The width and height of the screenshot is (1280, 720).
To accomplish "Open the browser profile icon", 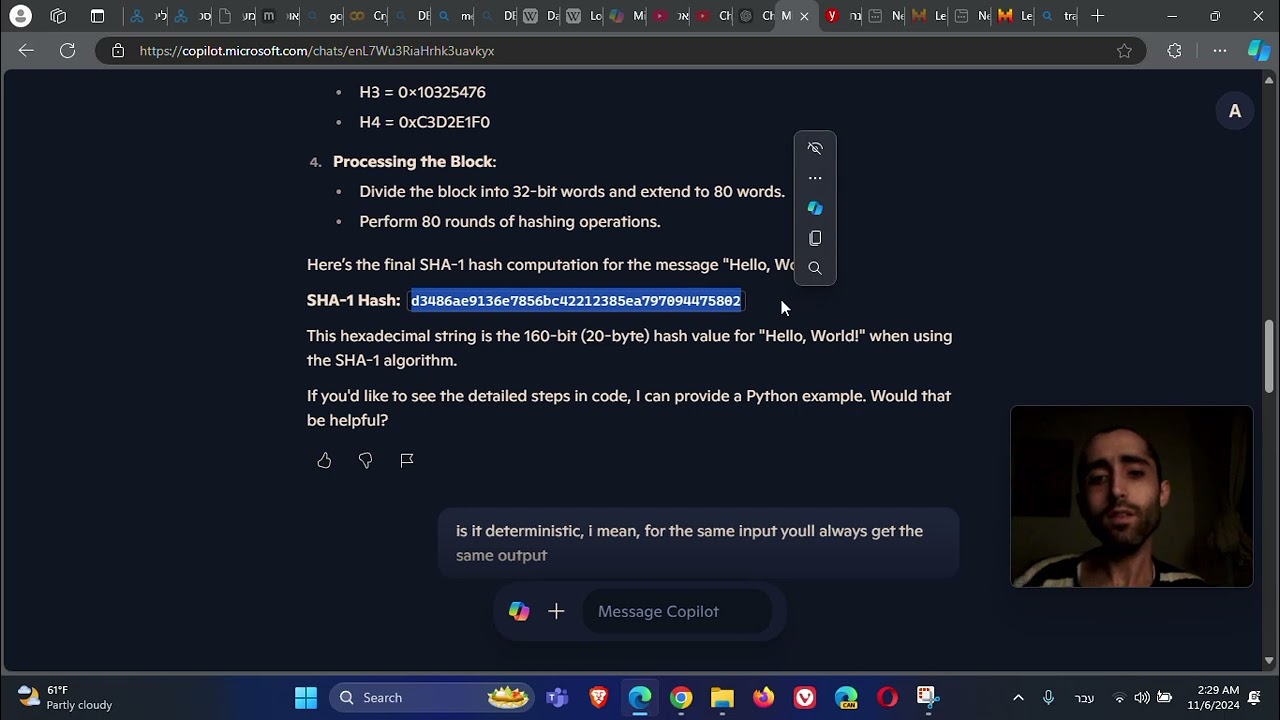I will point(19,16).
